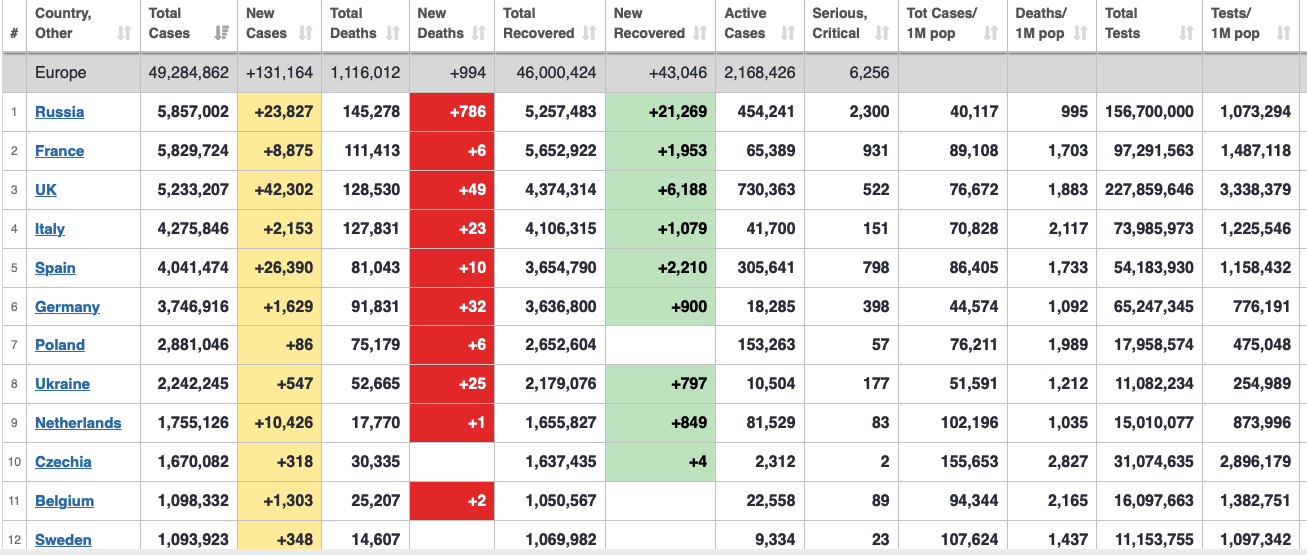Sort Country, Other column arrows

click(124, 33)
